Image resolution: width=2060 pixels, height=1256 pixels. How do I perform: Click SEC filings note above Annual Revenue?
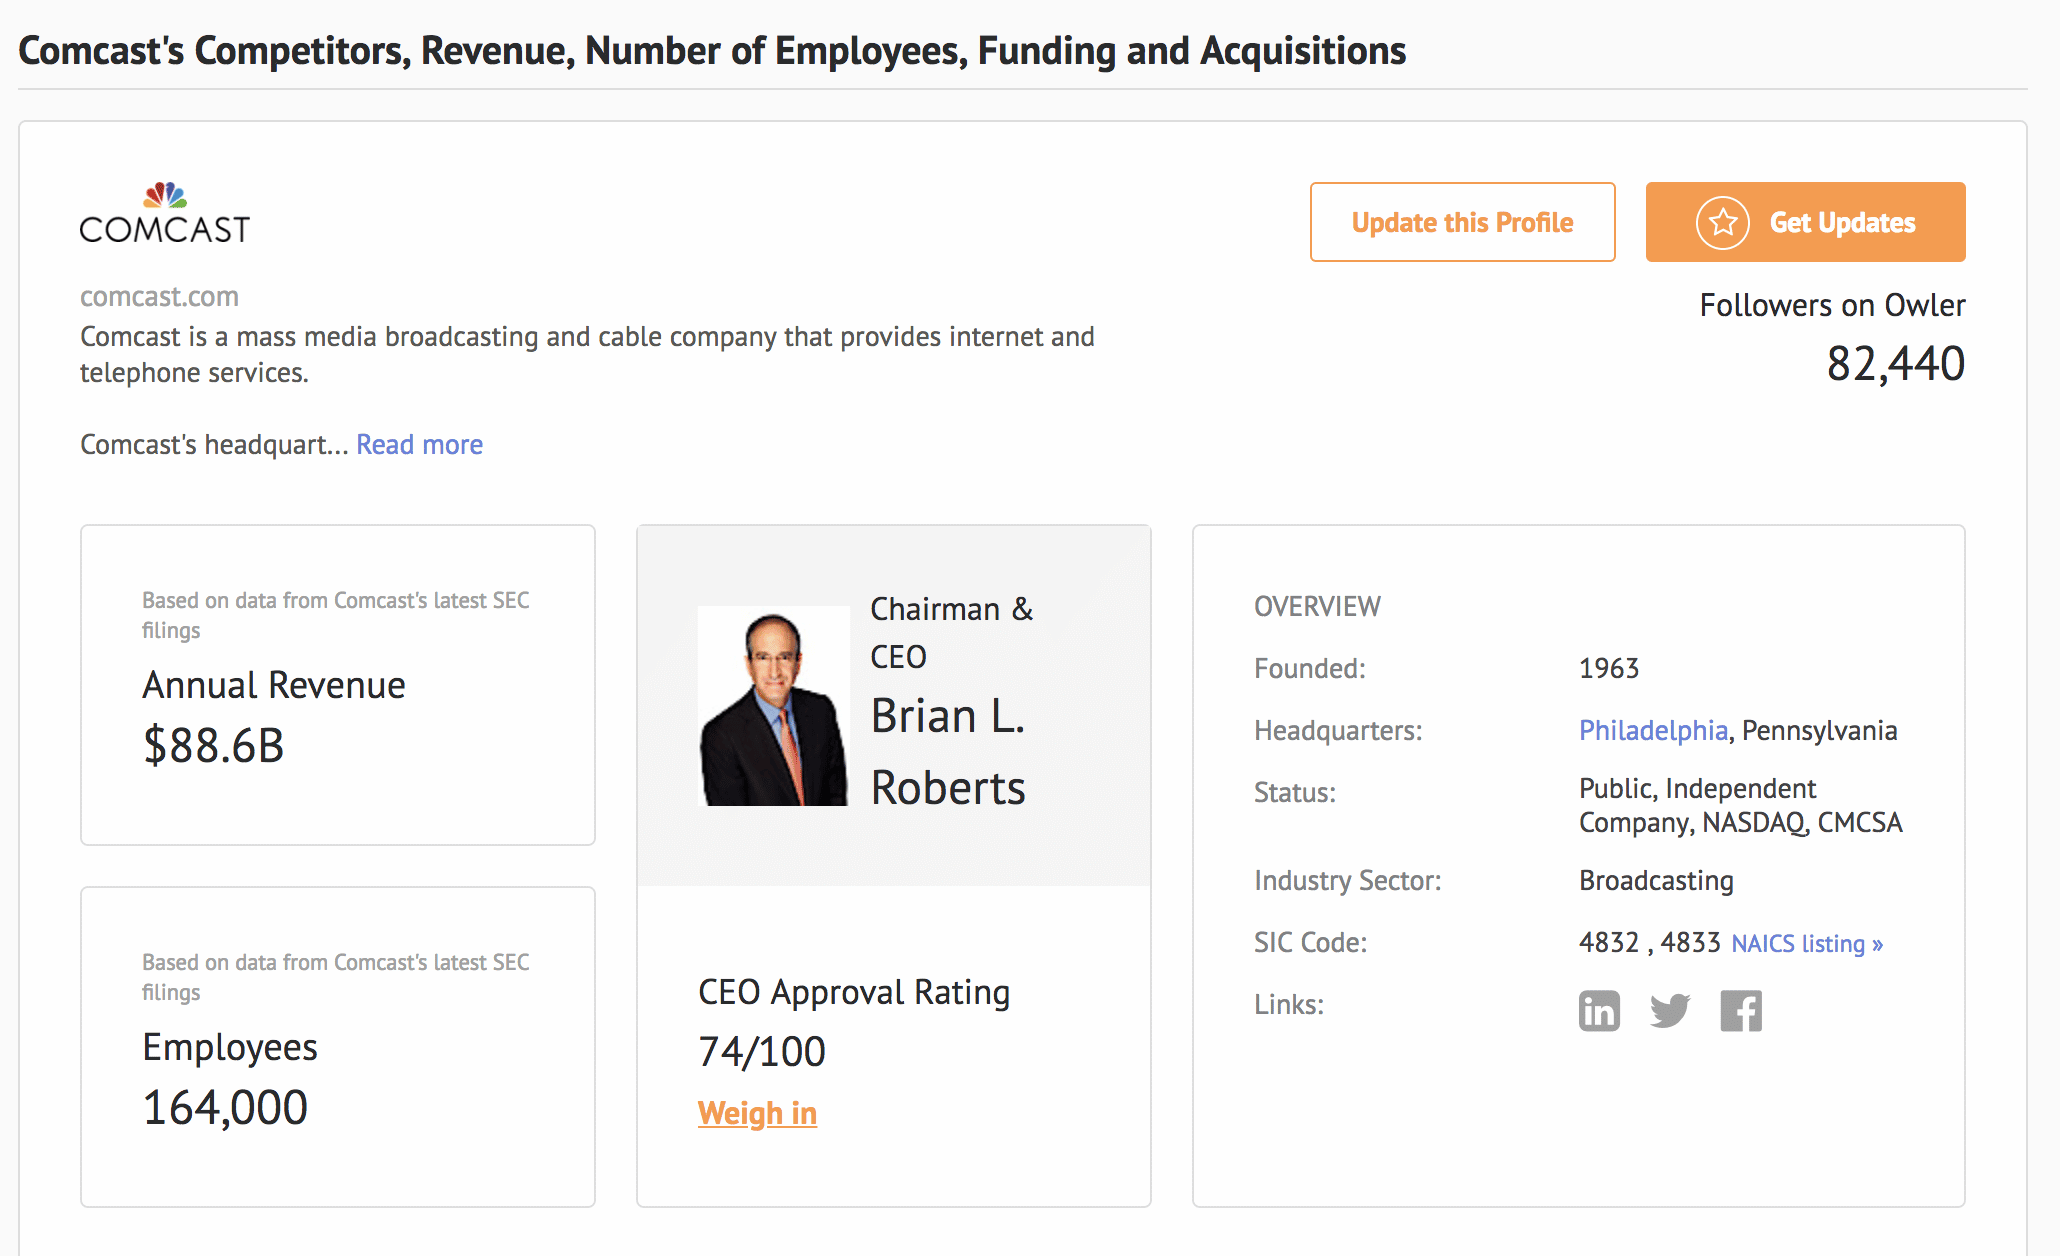pyautogui.click(x=336, y=615)
